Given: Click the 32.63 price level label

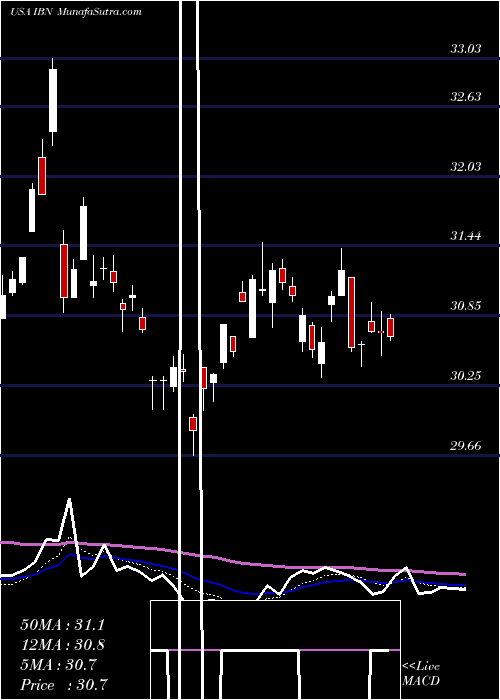Looking at the screenshot, I should [466, 96].
